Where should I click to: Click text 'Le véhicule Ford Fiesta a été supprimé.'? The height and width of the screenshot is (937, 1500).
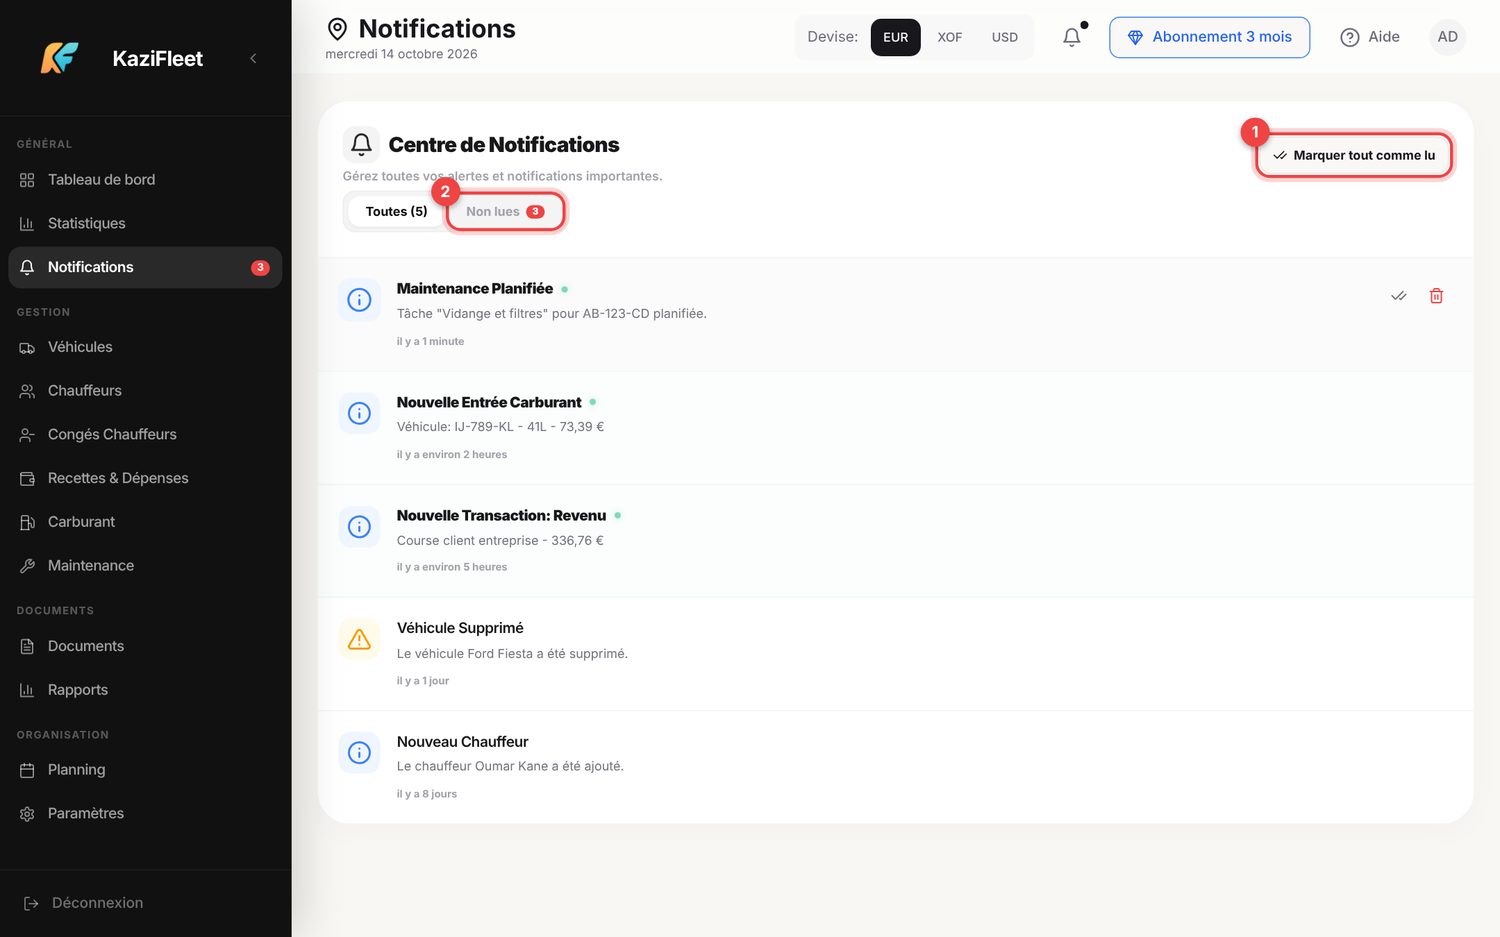(x=512, y=654)
